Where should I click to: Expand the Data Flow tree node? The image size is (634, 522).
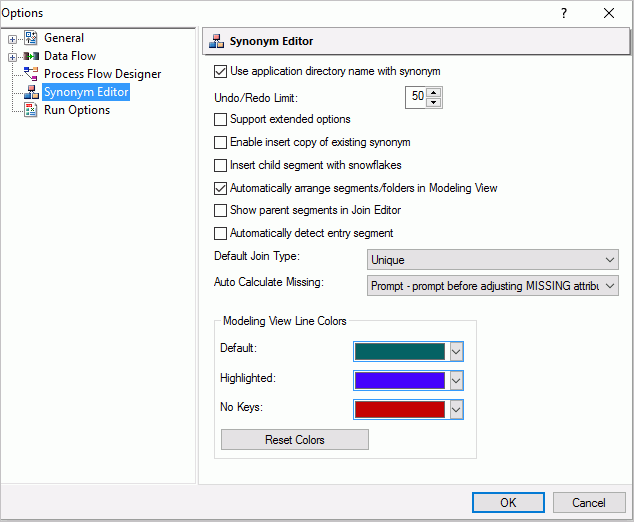(12, 57)
